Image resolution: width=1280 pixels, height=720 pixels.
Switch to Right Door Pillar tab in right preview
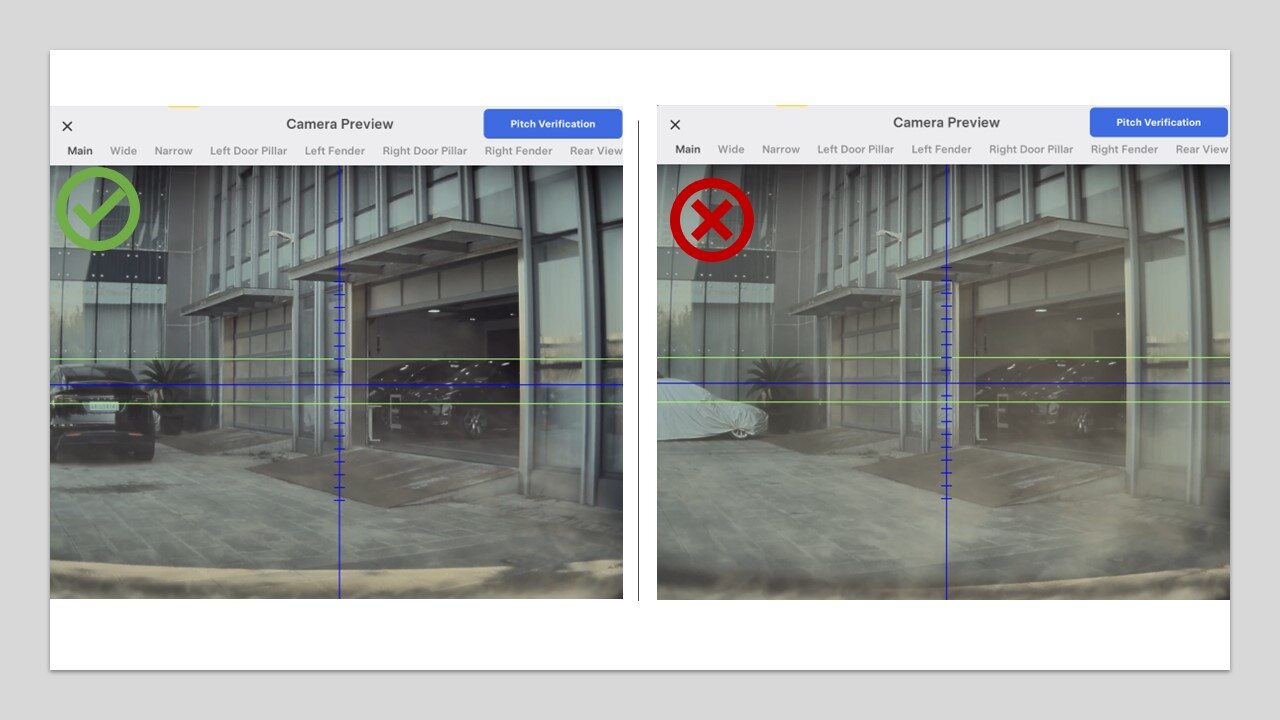pyautogui.click(x=1031, y=149)
